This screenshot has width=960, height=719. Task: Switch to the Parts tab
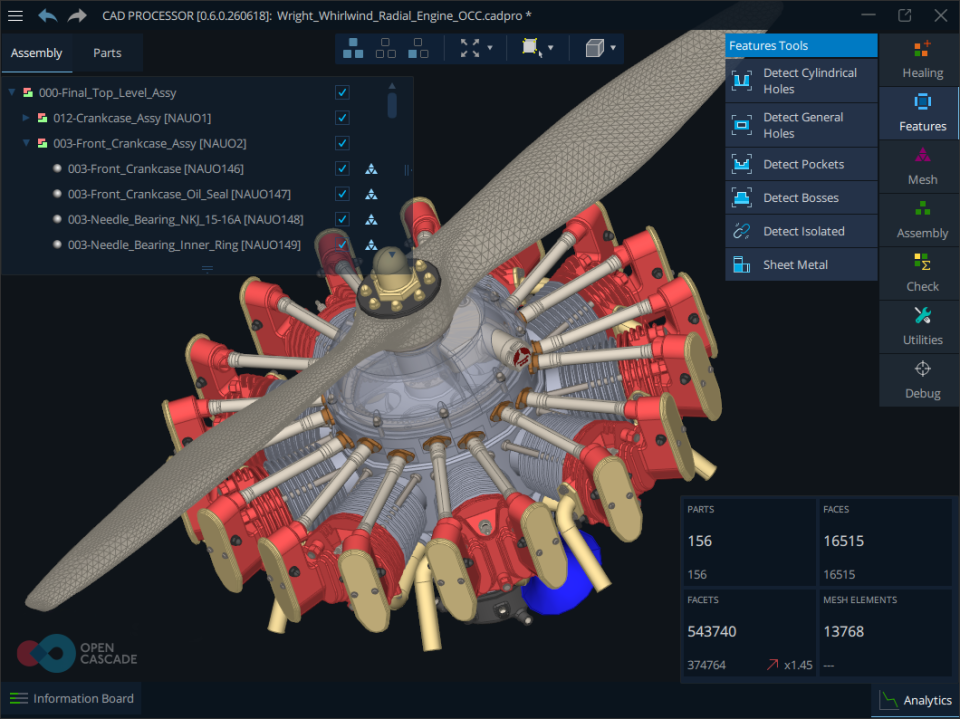pos(107,52)
